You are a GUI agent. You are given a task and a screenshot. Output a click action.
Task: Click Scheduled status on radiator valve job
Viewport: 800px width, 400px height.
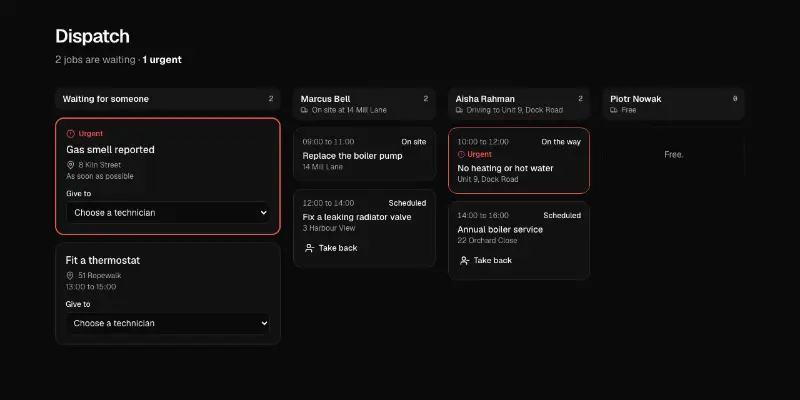click(x=407, y=203)
